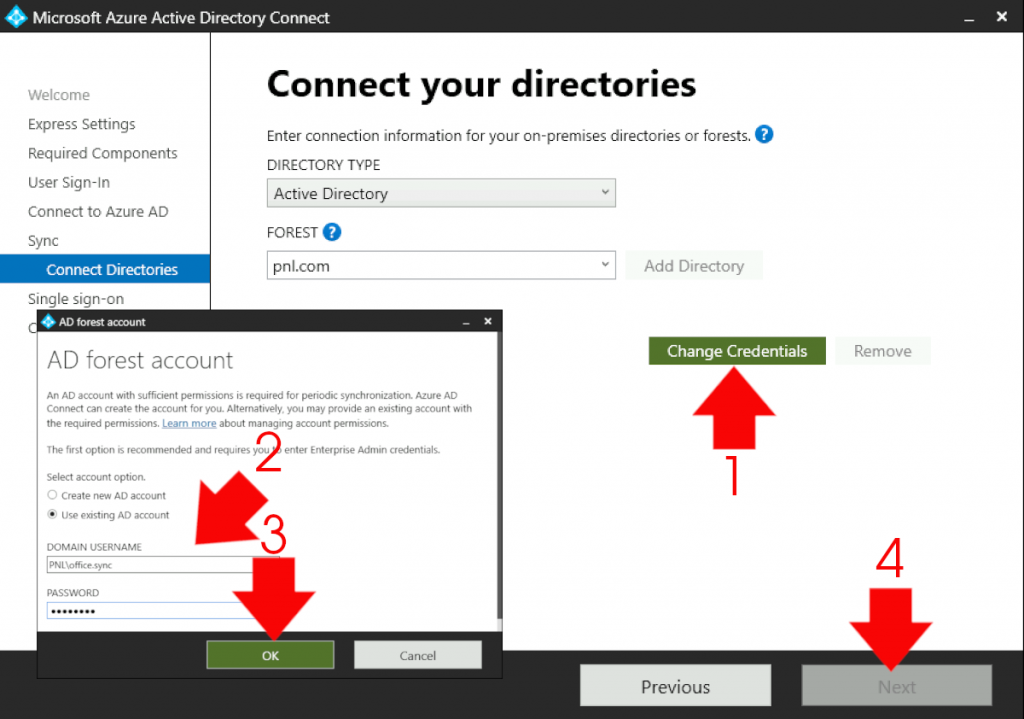This screenshot has width=1024, height=719.
Task: Open the User Sign-In step
Action: (67, 182)
